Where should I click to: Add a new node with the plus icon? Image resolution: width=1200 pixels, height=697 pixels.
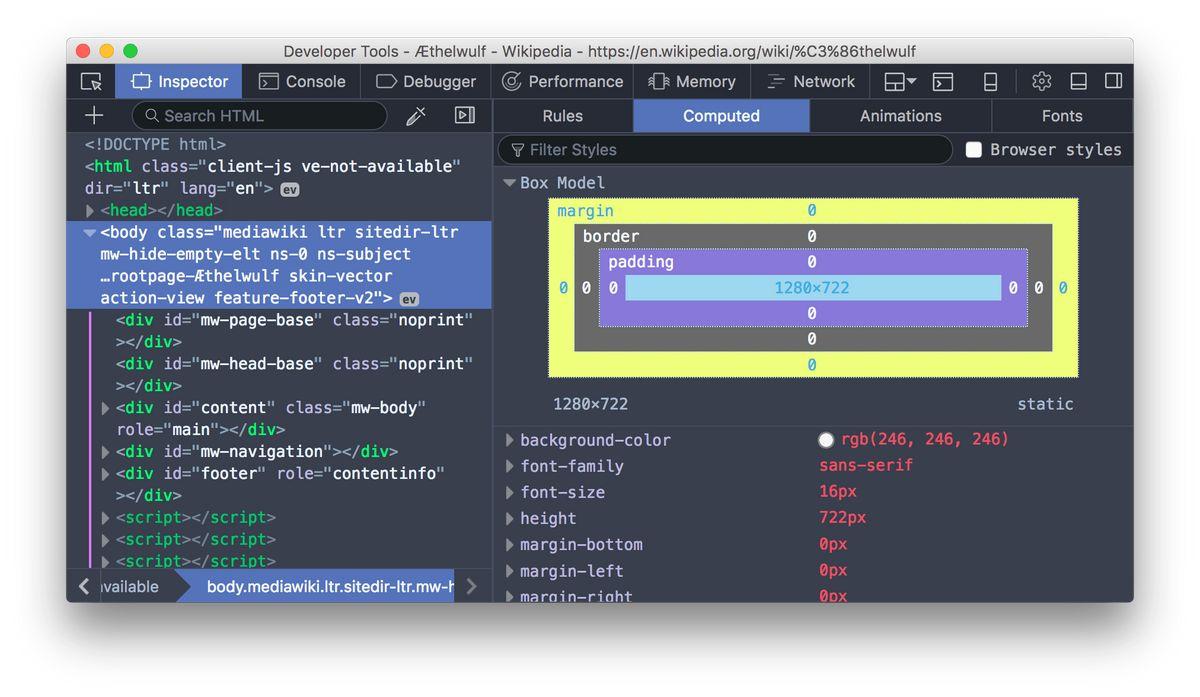[x=94, y=116]
